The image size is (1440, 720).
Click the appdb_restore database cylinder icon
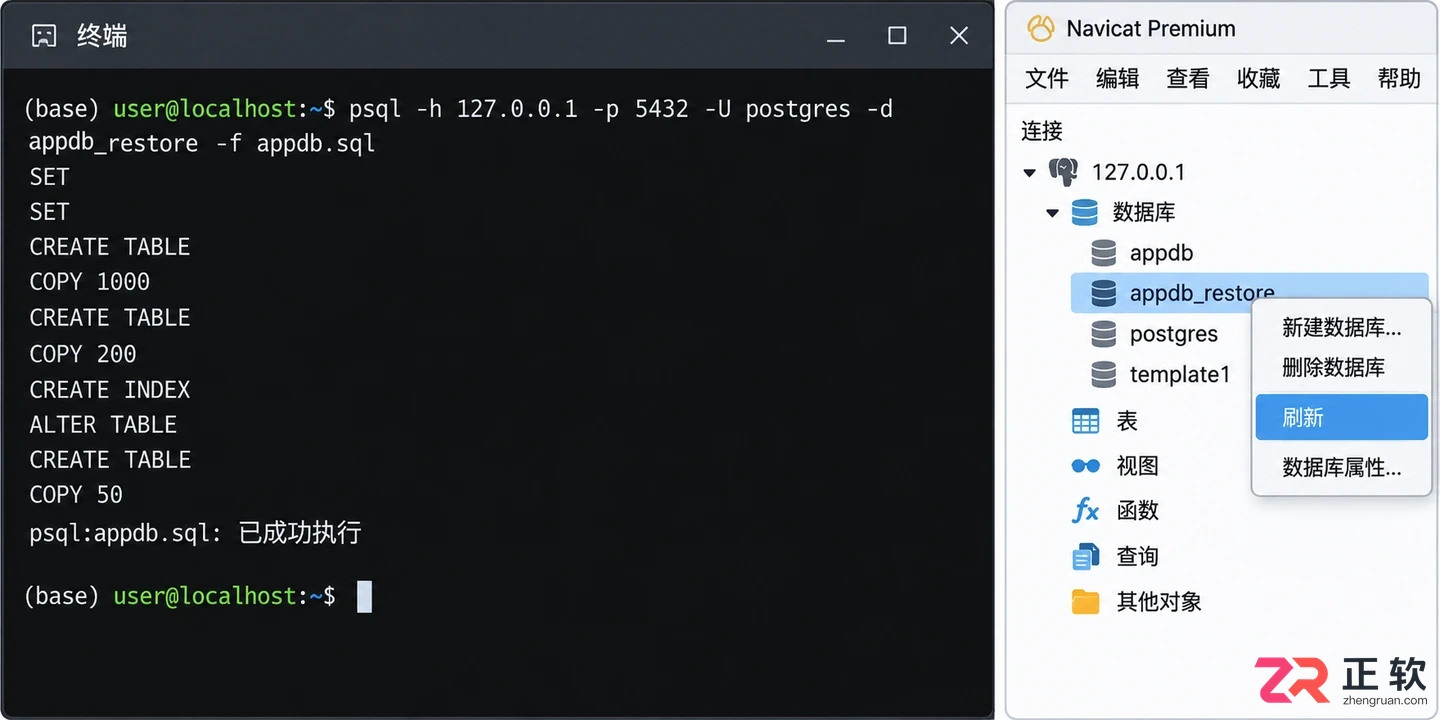click(1103, 293)
